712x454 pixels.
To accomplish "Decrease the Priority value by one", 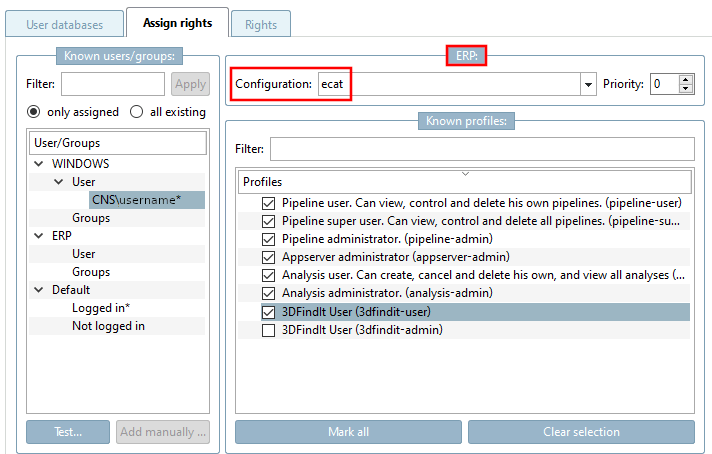I will [685, 89].
